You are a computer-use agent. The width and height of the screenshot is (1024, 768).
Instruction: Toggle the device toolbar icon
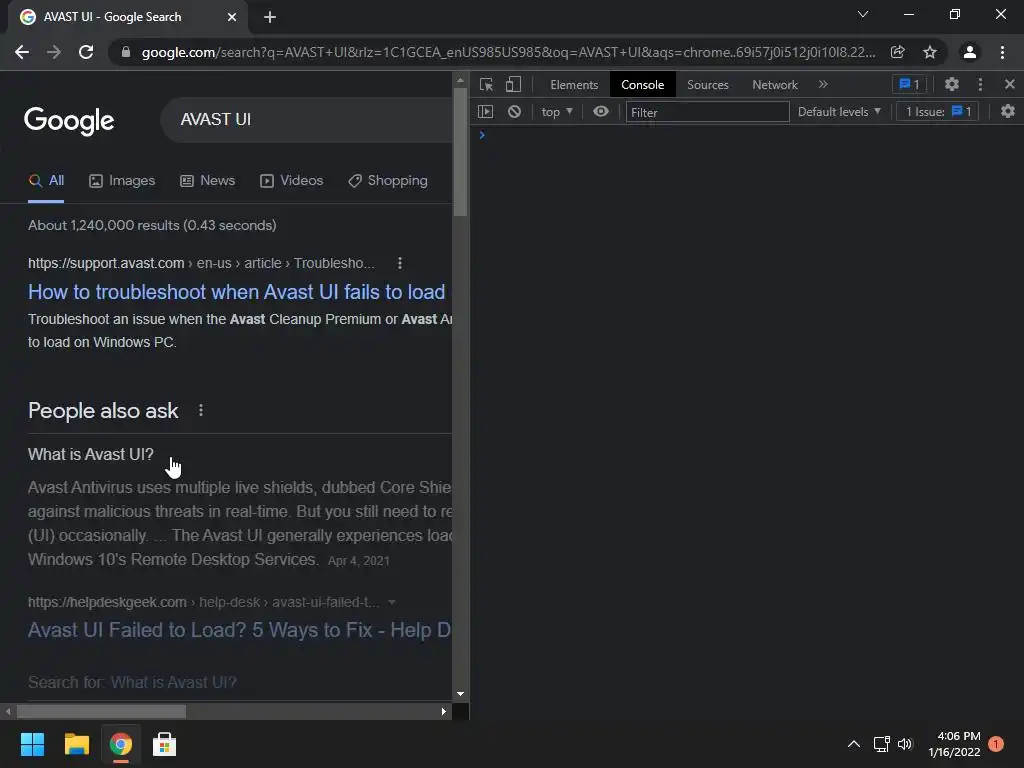click(513, 84)
